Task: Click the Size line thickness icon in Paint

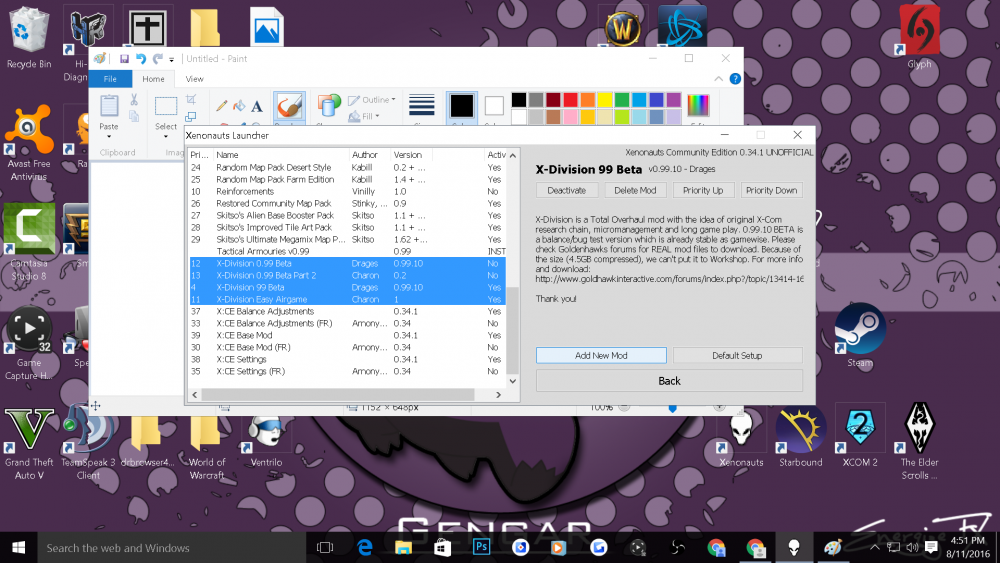Action: [422, 105]
